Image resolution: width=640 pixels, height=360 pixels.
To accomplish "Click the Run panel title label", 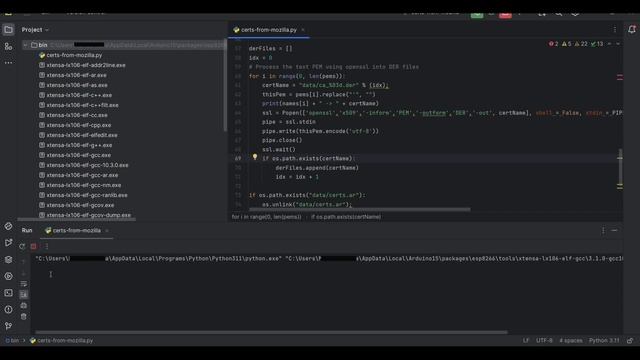I will coord(27,231).
